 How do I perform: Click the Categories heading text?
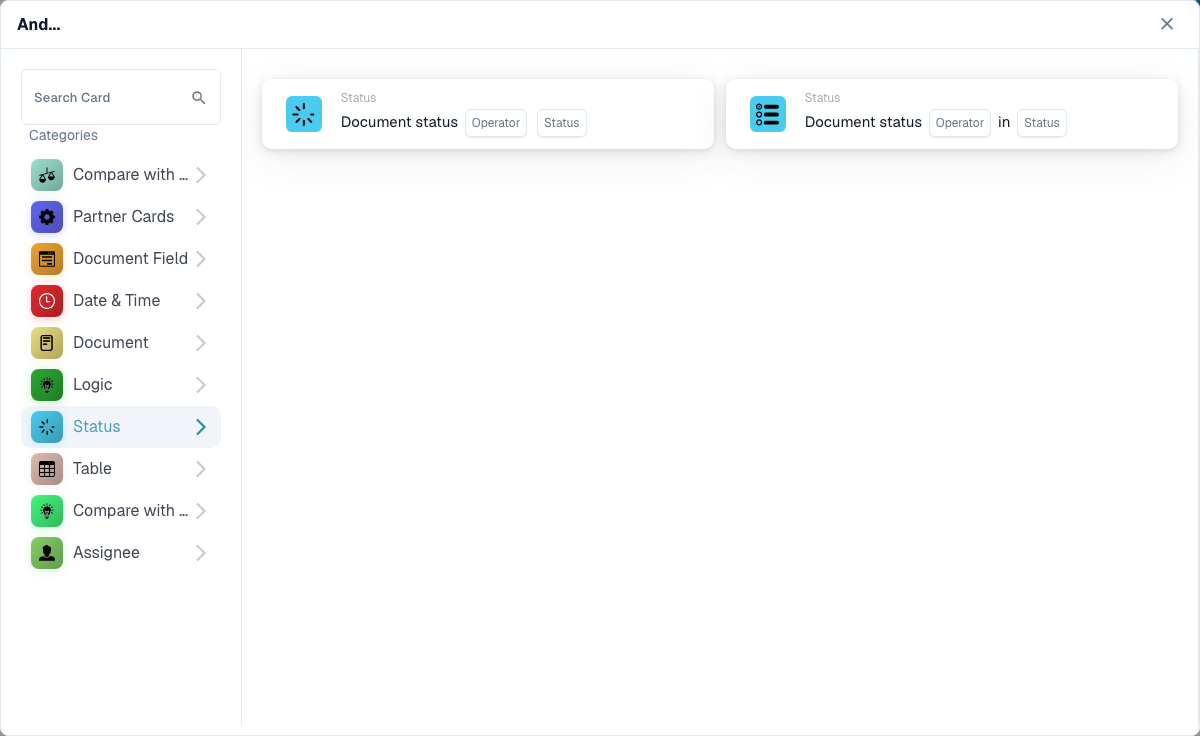(63, 135)
